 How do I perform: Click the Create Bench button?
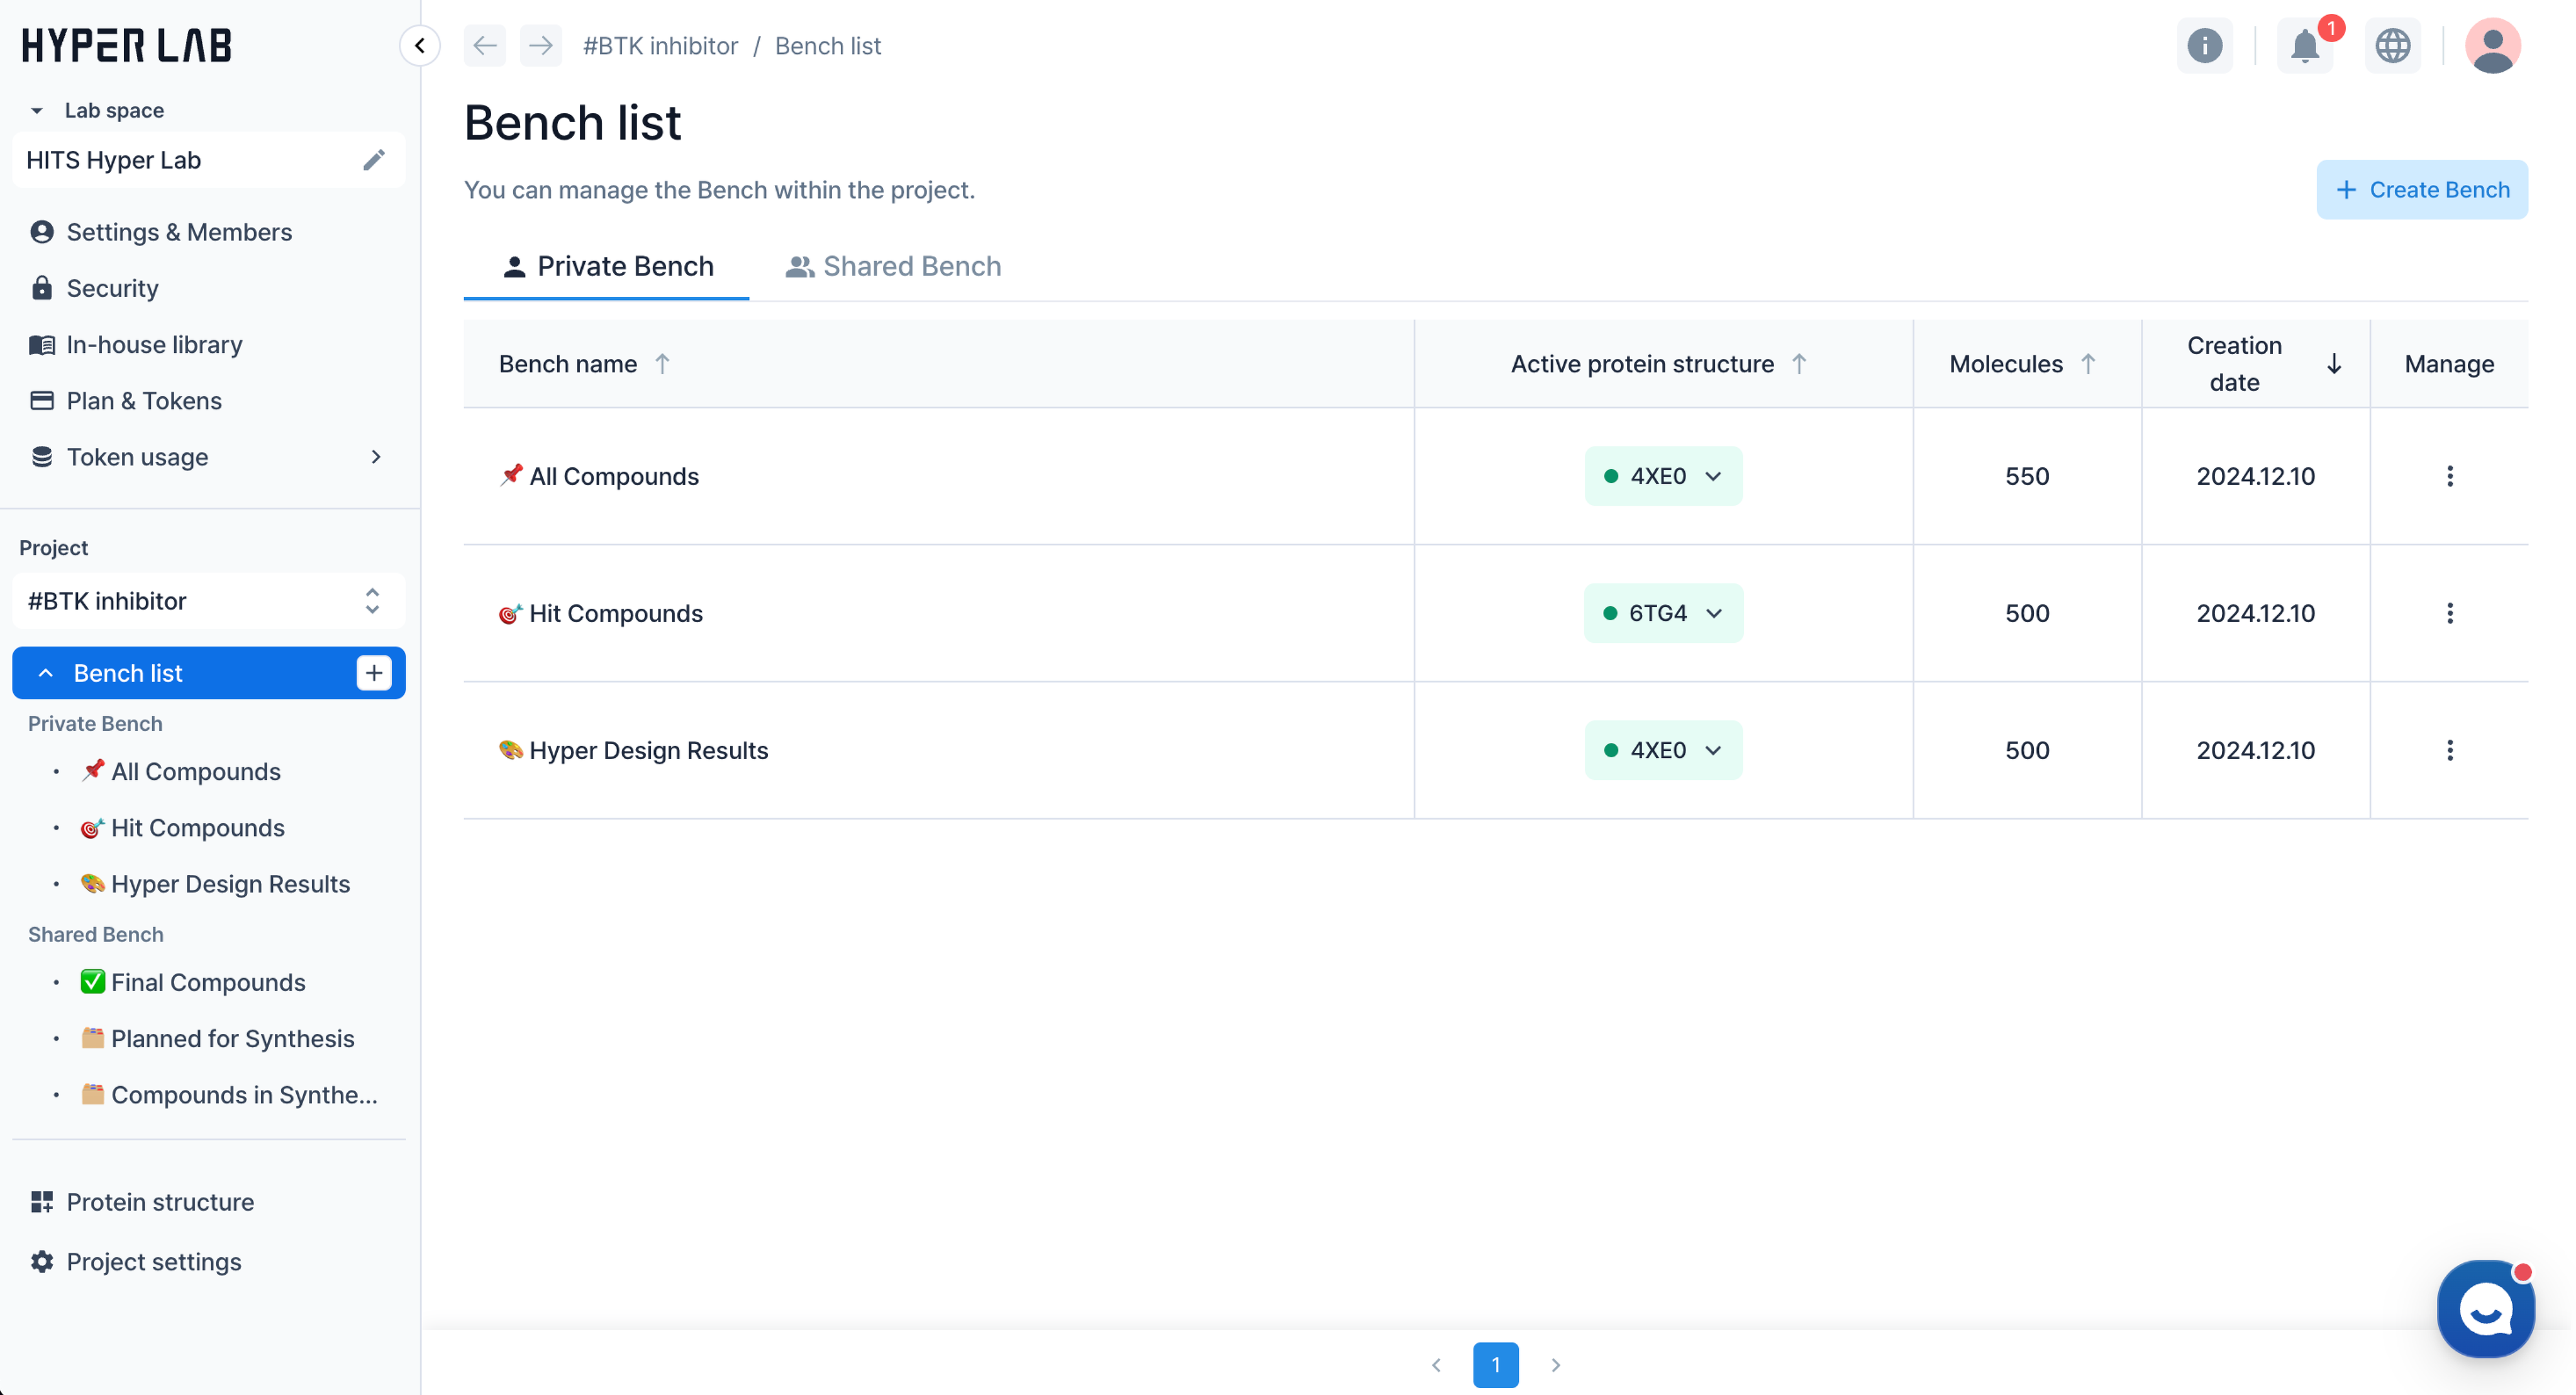pyautogui.click(x=2421, y=190)
